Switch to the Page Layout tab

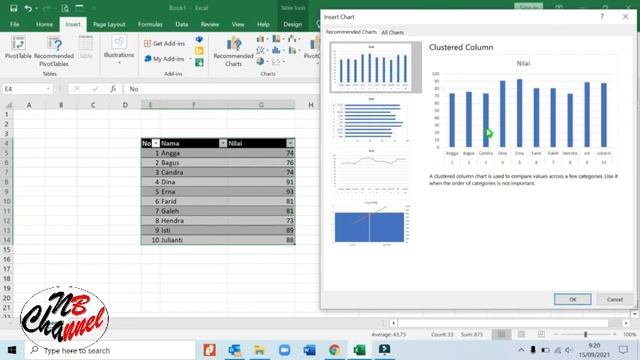(x=109, y=24)
